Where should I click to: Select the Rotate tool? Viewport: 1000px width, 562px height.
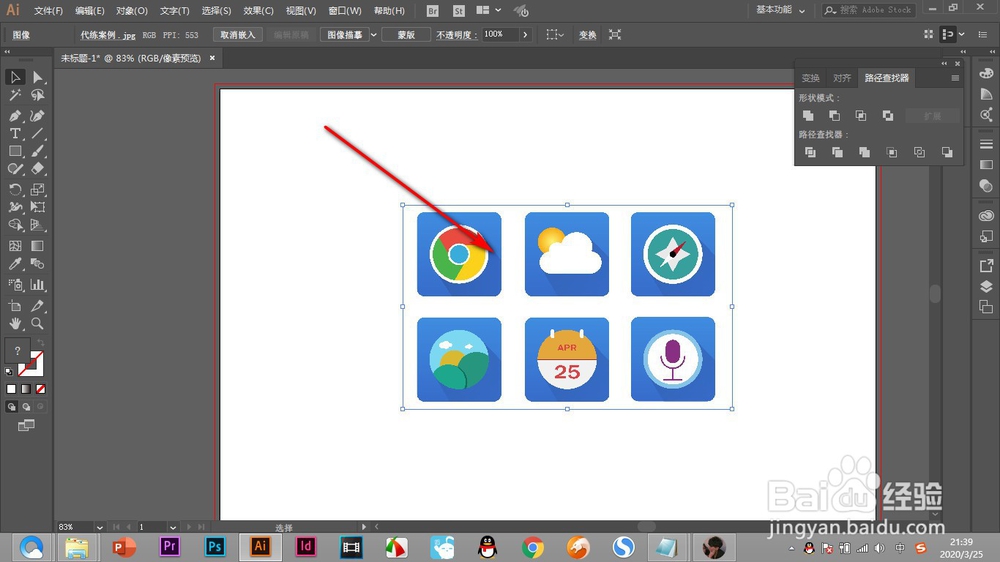pyautogui.click(x=15, y=189)
